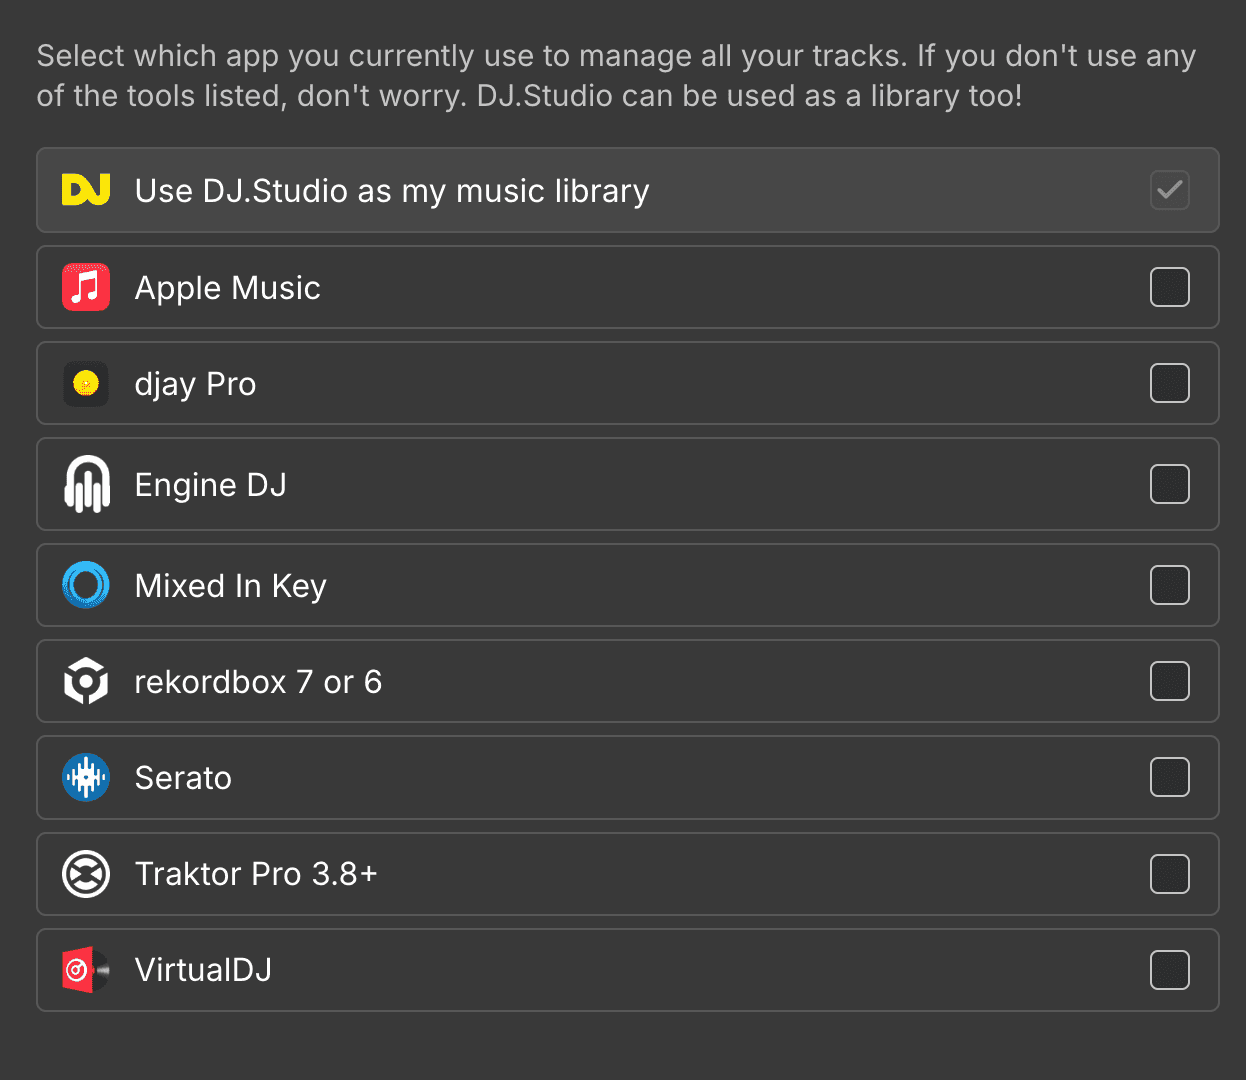Screen dimensions: 1246x1080
Task: Uncheck the DJ.Studio library checkbox
Action: 1169,190
